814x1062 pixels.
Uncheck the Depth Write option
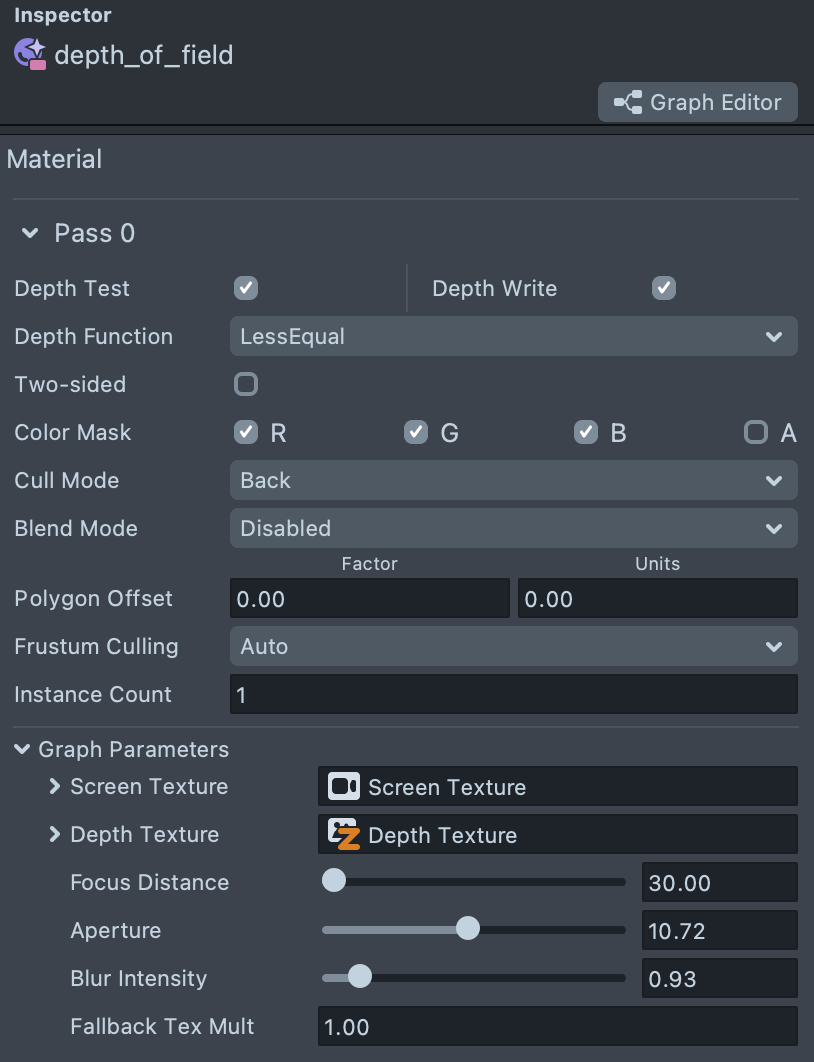click(664, 289)
